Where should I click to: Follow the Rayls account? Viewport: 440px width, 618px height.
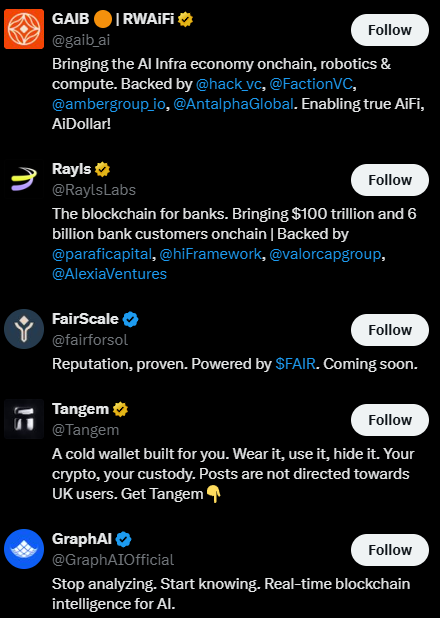[390, 180]
